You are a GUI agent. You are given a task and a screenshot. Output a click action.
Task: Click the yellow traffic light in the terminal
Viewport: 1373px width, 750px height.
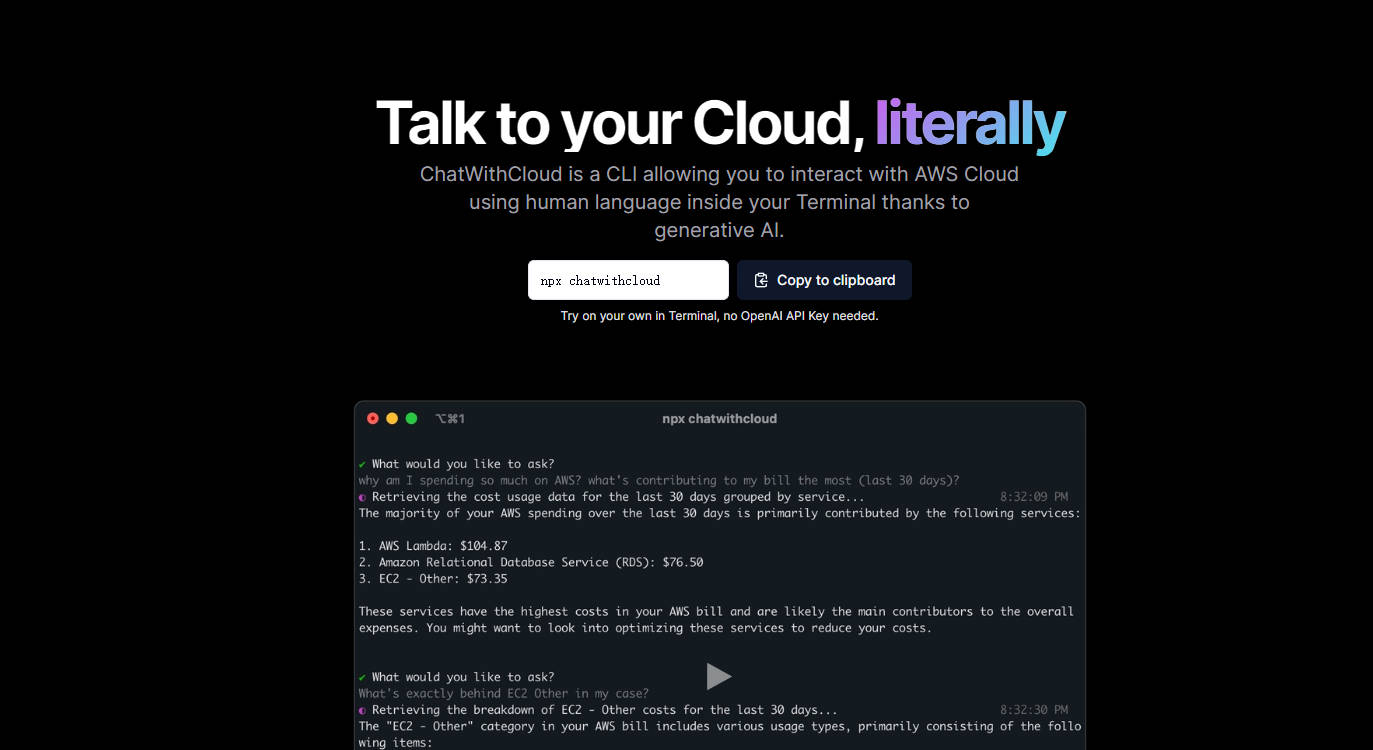[x=392, y=418]
